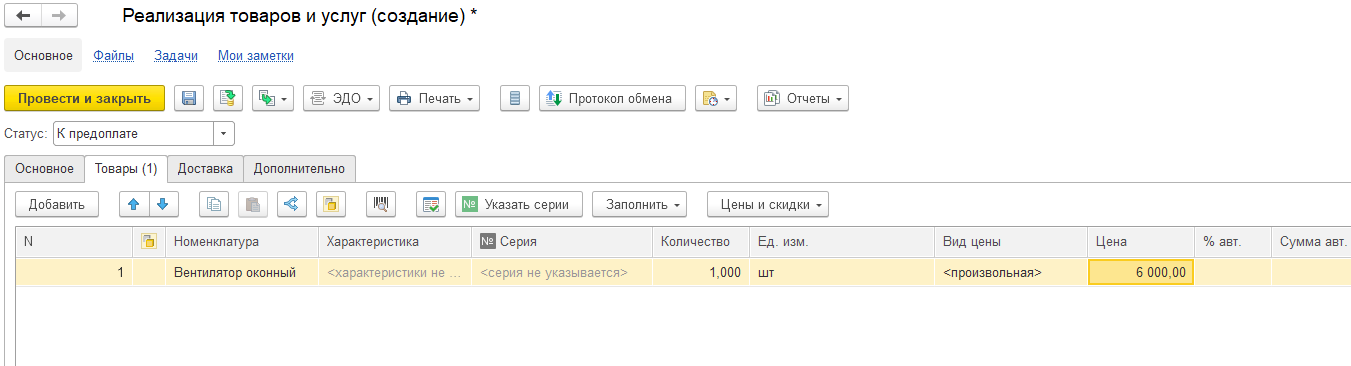Open the Печать dropdown
1351x366 pixels.
(x=434, y=98)
